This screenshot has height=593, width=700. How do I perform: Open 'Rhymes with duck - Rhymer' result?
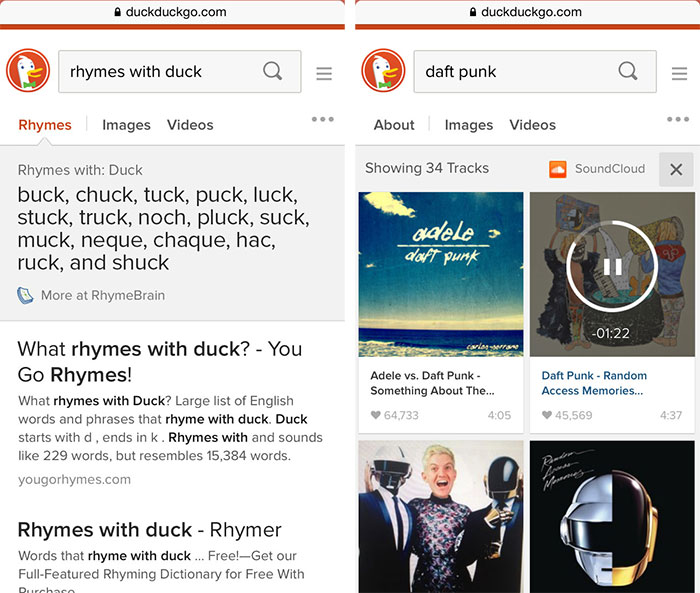(150, 530)
